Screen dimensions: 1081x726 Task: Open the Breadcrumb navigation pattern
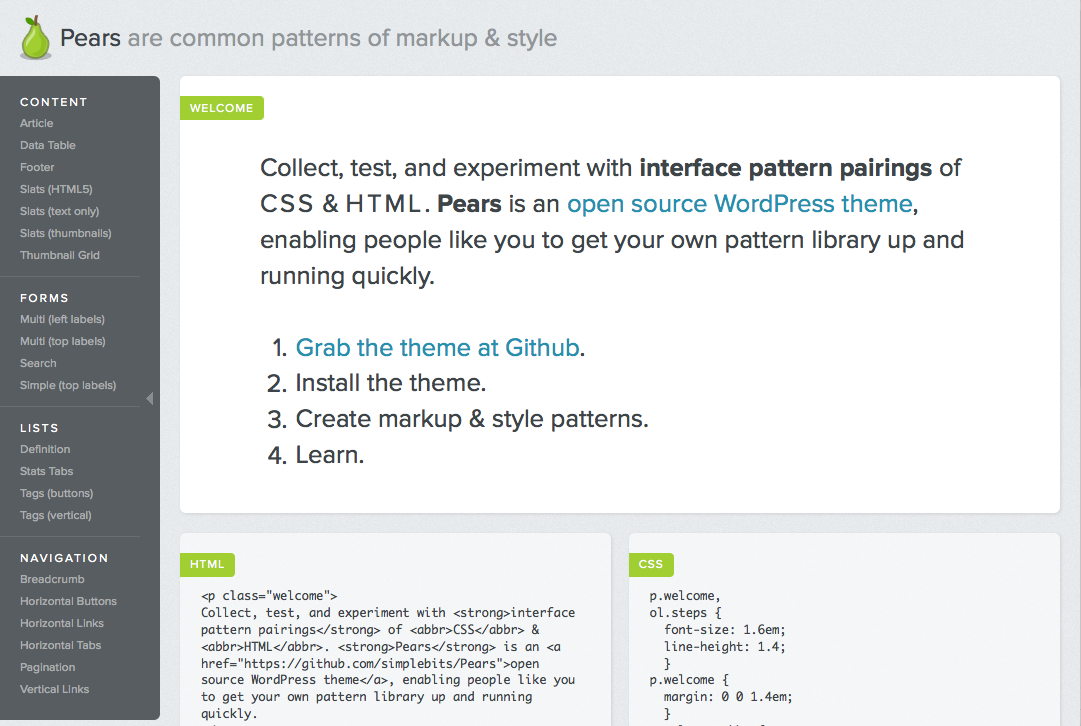52,580
